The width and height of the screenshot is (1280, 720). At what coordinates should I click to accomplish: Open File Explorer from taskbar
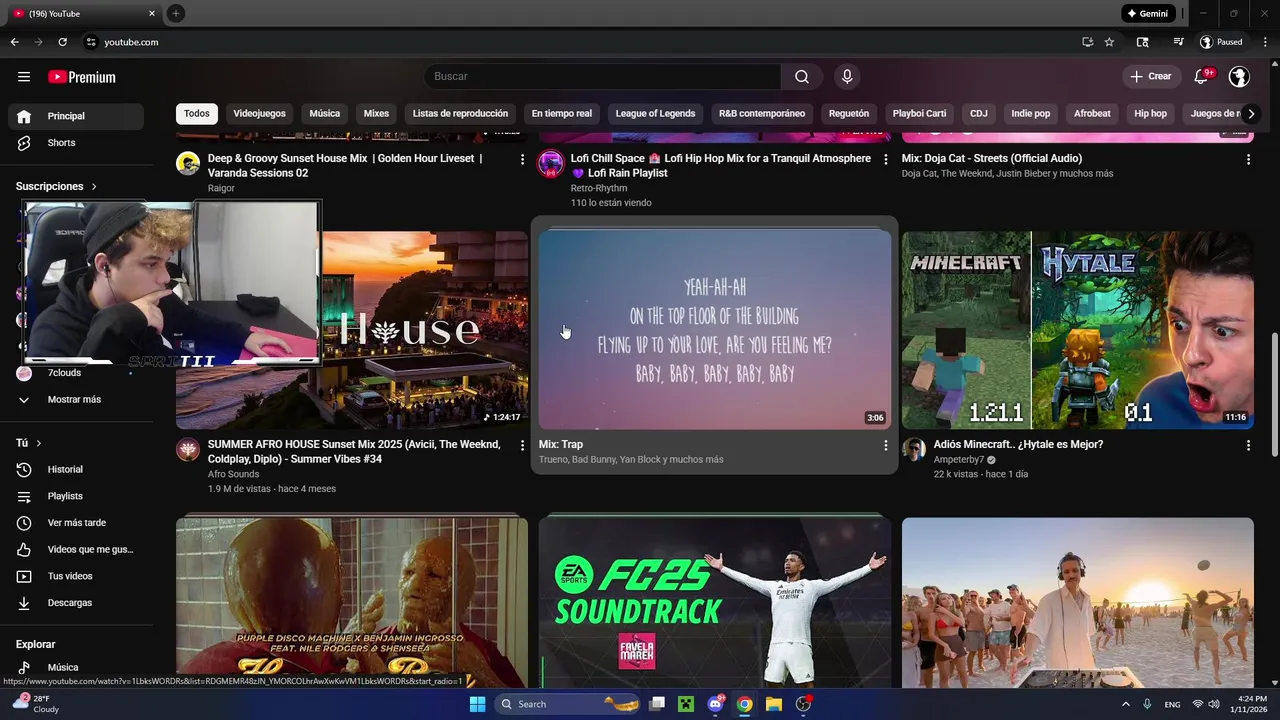point(773,704)
